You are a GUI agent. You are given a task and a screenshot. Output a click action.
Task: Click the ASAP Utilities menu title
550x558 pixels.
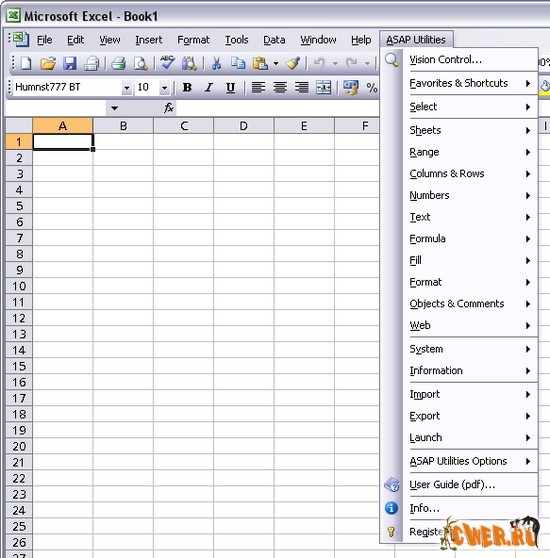416,40
